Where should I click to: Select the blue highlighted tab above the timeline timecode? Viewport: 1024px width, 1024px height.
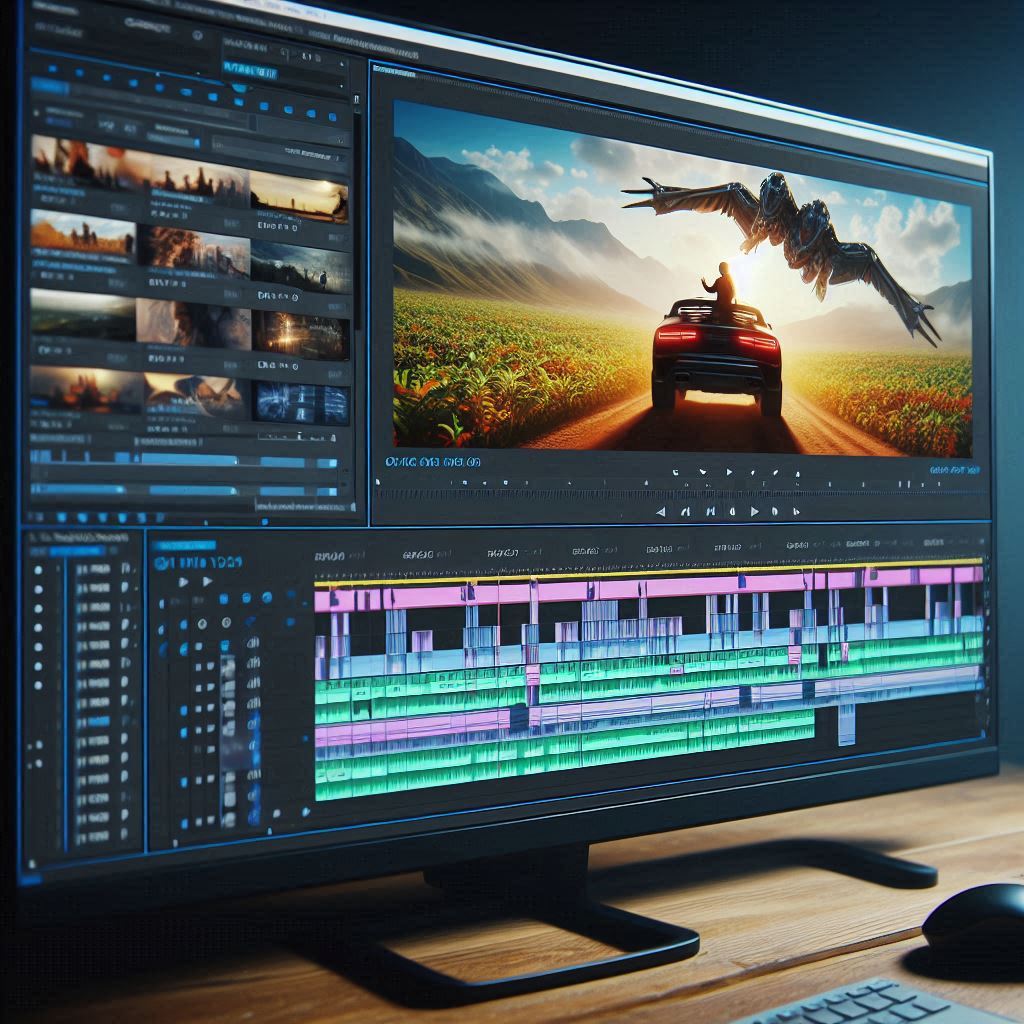(184, 545)
